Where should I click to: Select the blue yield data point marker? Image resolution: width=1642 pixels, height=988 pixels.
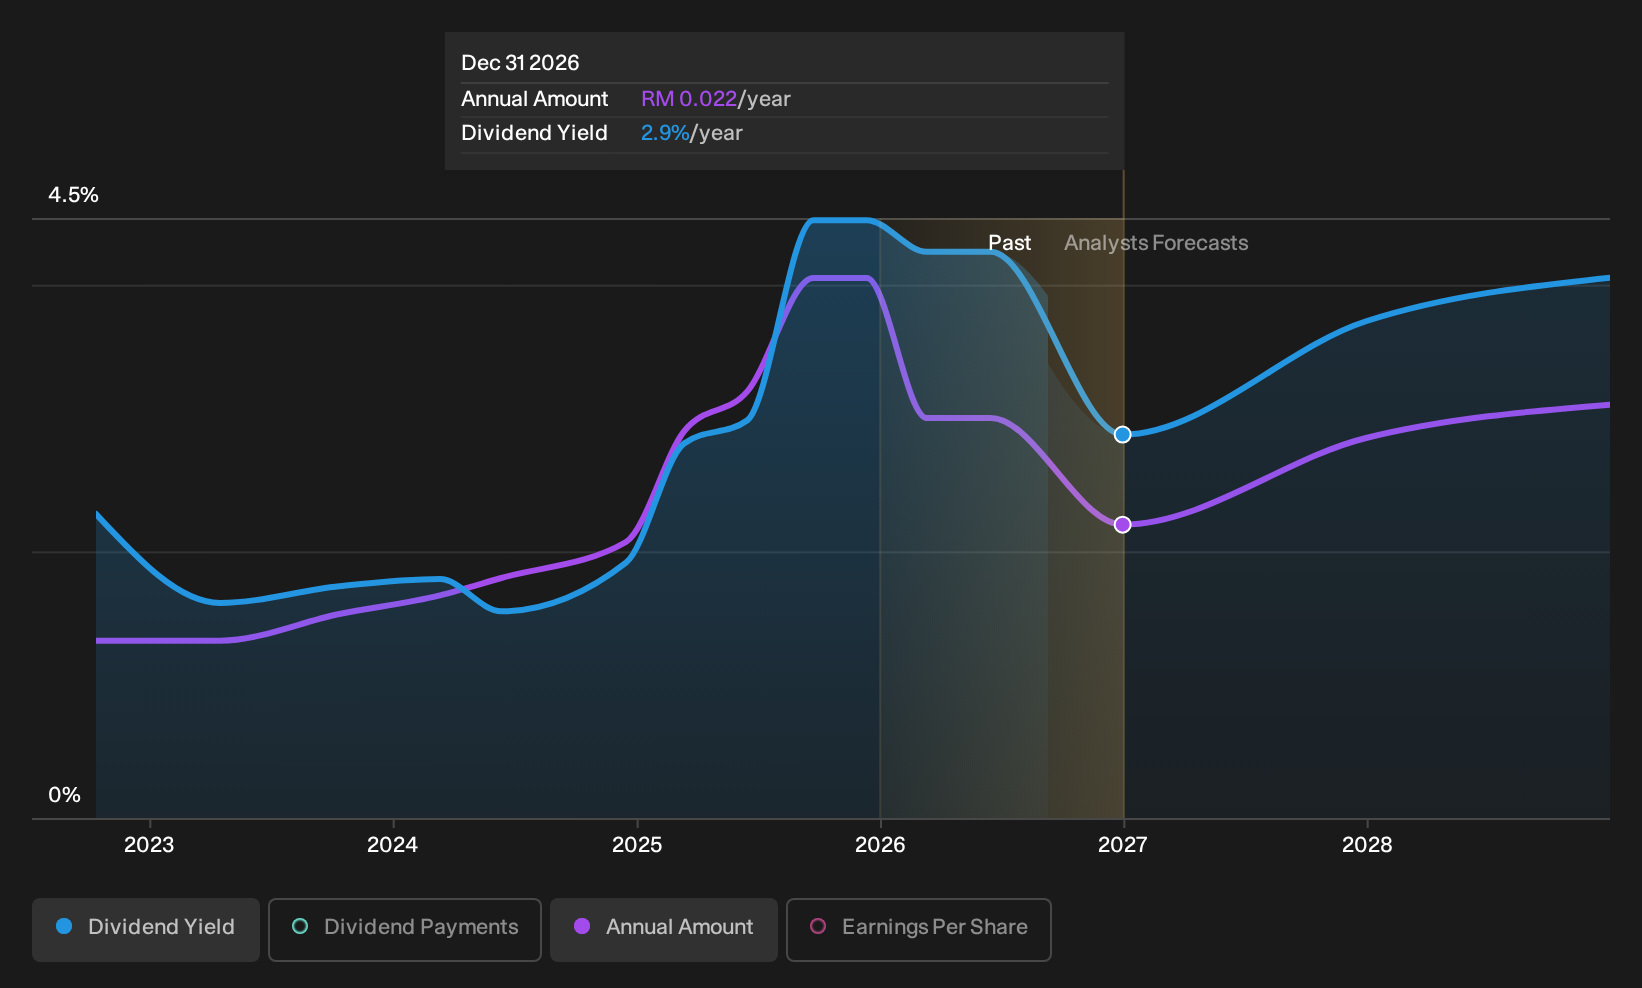tap(1123, 434)
